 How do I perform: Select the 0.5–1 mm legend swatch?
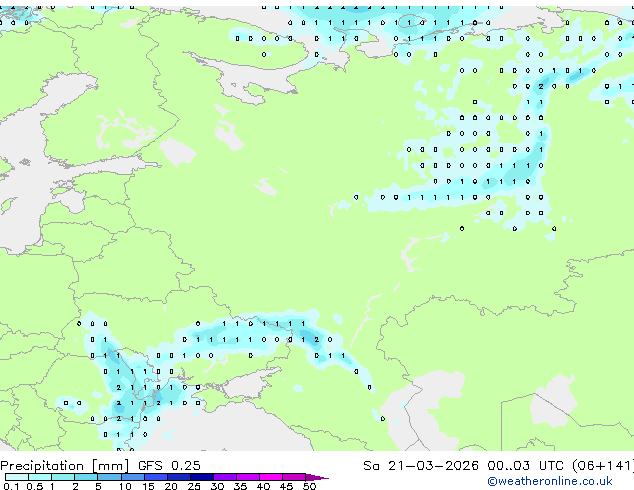tap(40, 477)
